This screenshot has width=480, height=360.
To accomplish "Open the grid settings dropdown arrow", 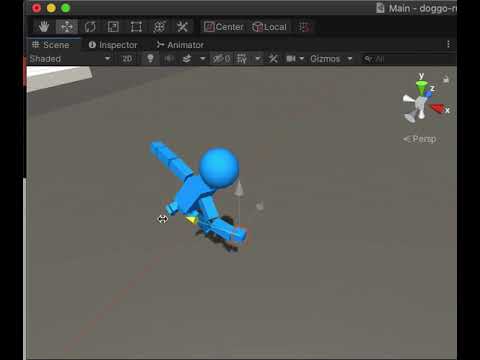I will pos(258,59).
